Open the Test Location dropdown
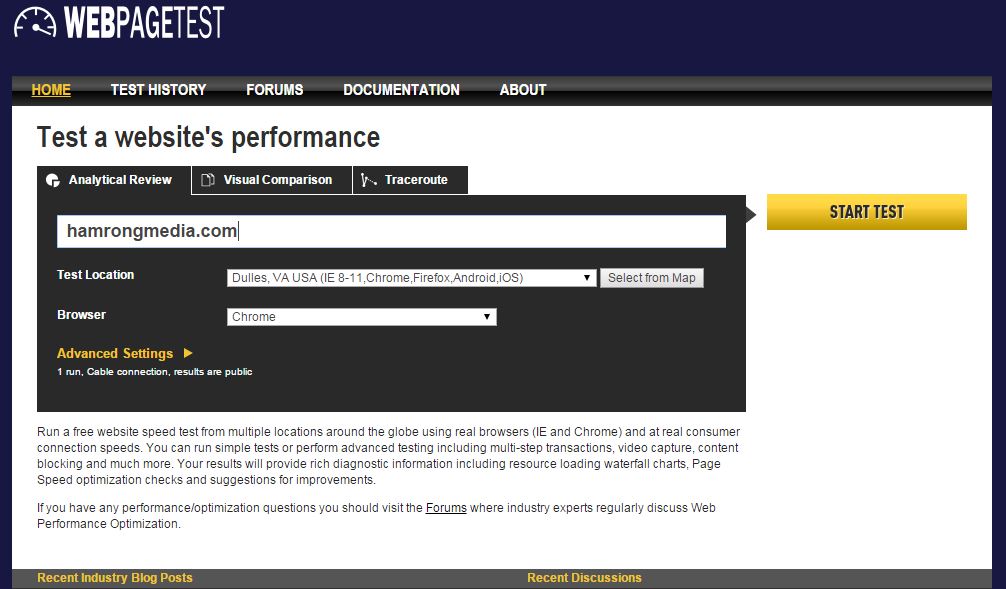This screenshot has height=589, width=1006. 411,278
